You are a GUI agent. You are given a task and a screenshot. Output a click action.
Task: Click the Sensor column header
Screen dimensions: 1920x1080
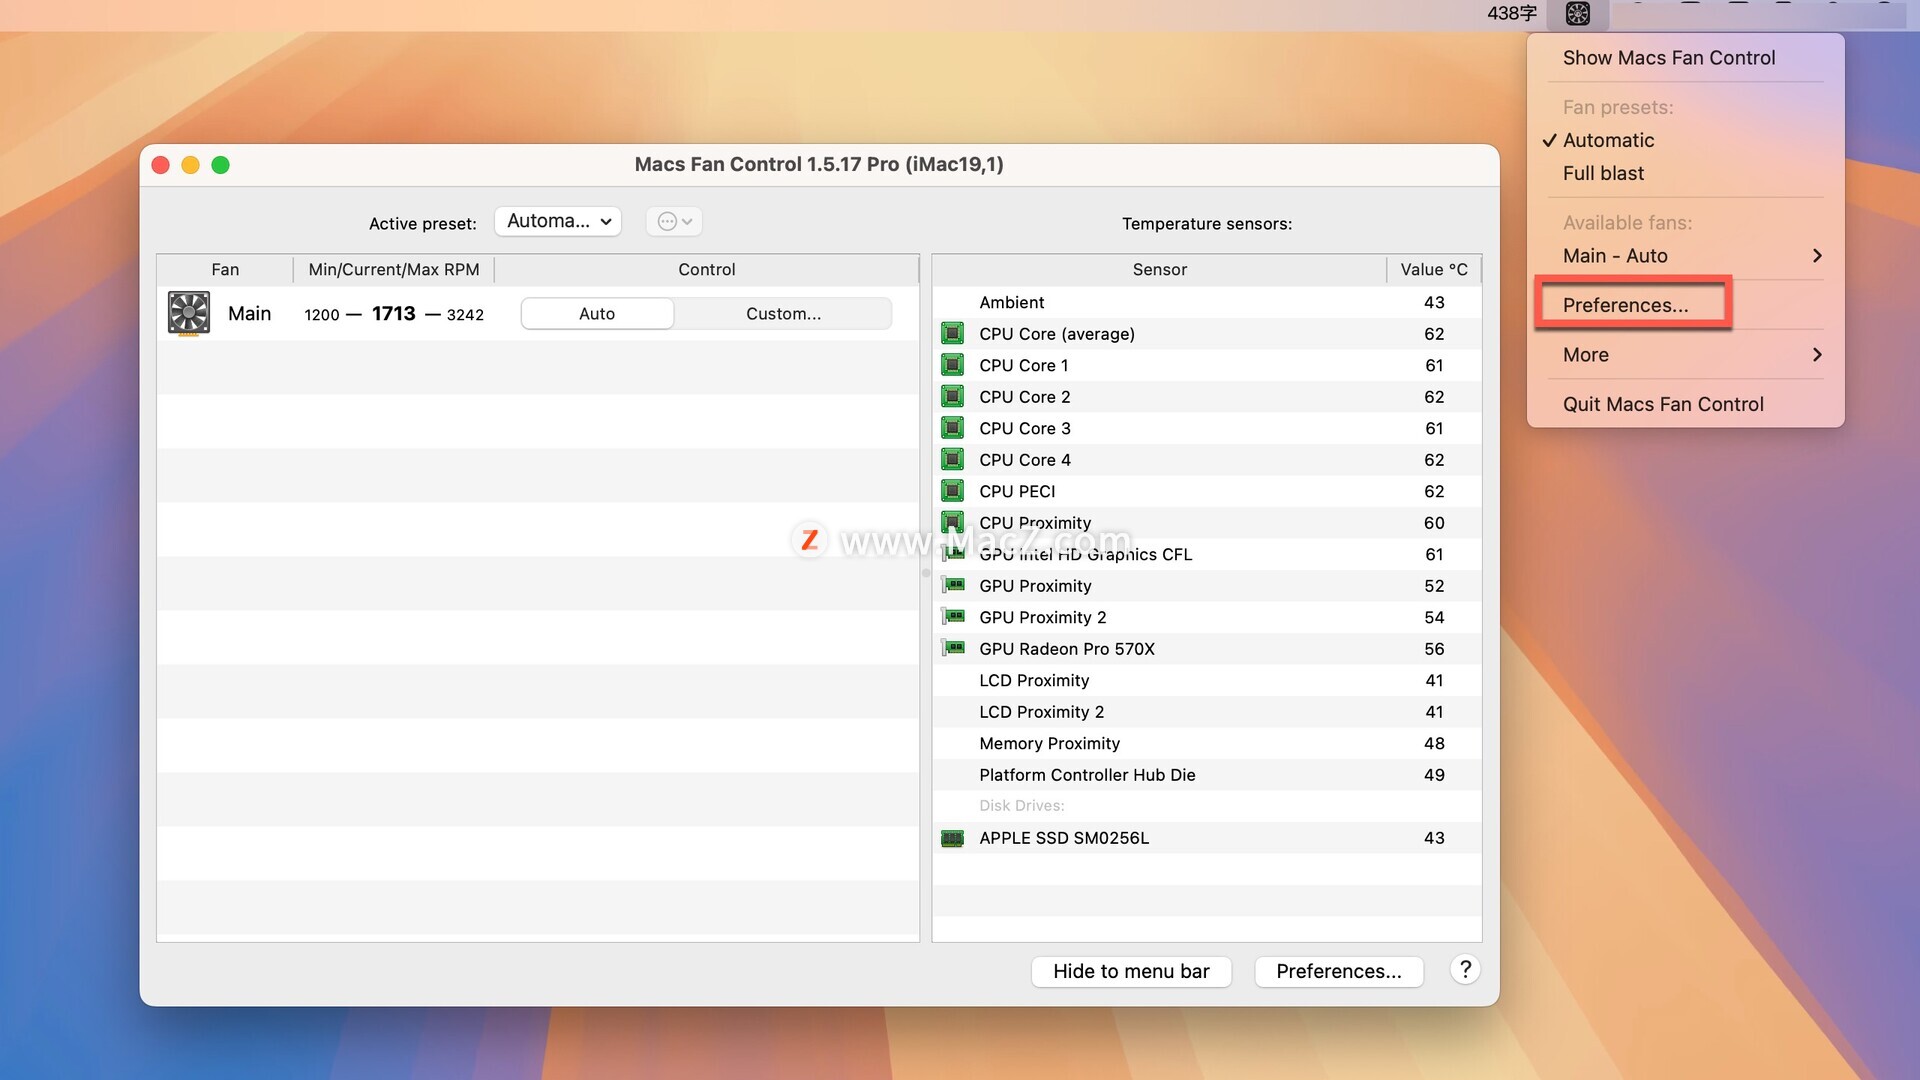tap(1159, 269)
